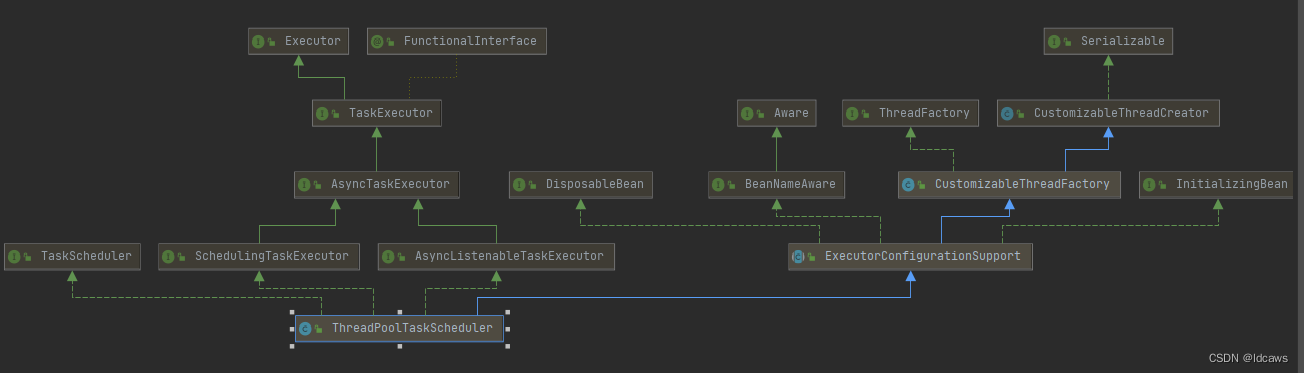Select the "Serializable" label text
Screen dimensions: 1304x373
(x=1123, y=42)
